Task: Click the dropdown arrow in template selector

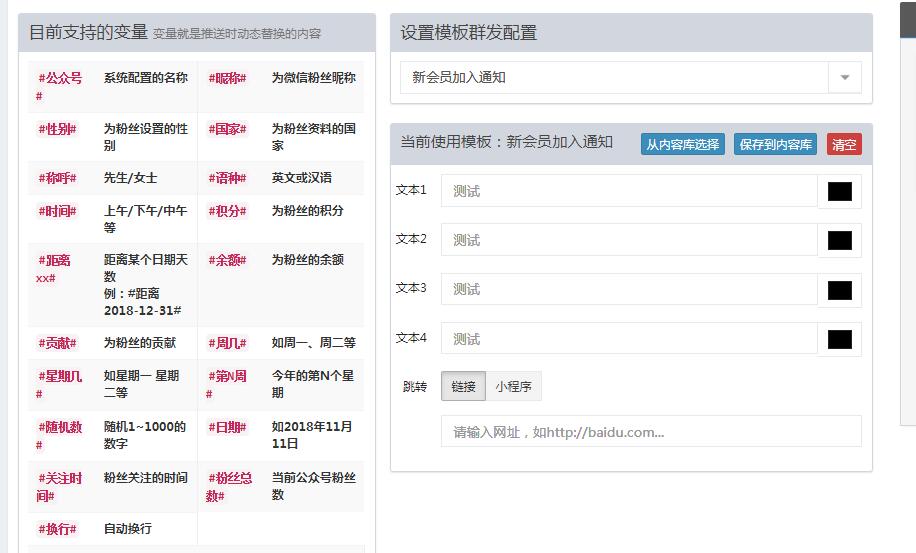Action: (844, 78)
